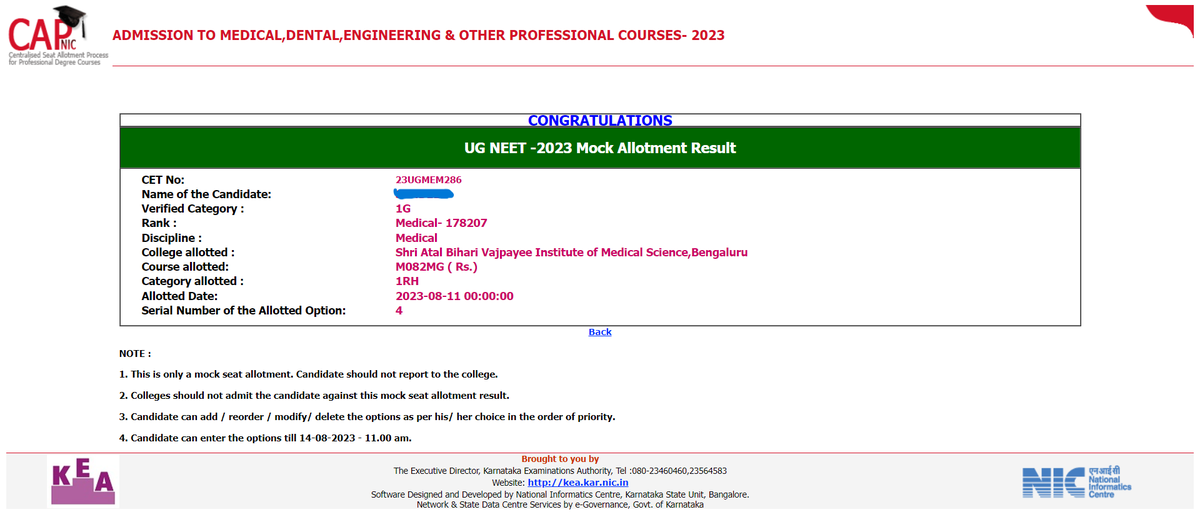Click the 'Brought to you by' text
The height and width of the screenshot is (512, 1200).
click(560, 459)
